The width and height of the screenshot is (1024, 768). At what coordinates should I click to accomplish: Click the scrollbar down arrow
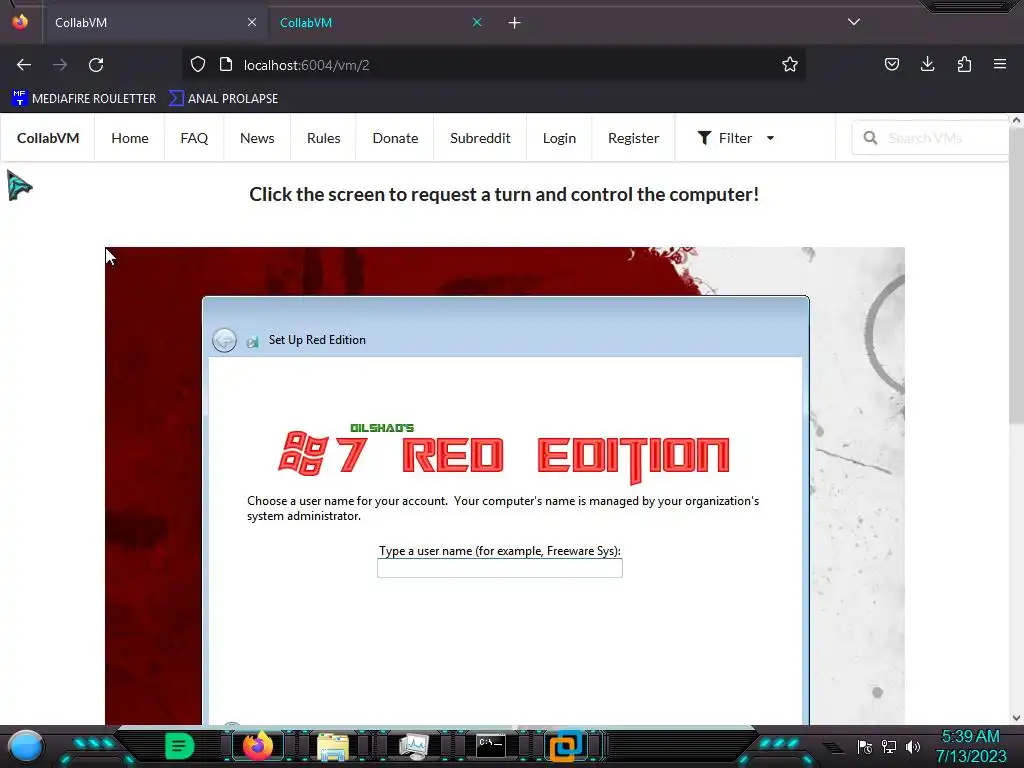(1016, 717)
